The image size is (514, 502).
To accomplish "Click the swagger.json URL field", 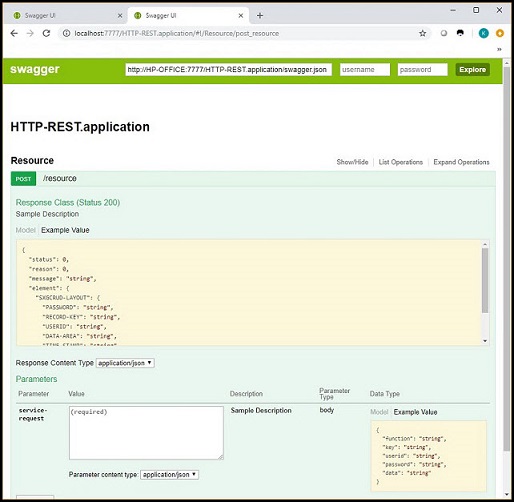I will pyautogui.click(x=228, y=70).
